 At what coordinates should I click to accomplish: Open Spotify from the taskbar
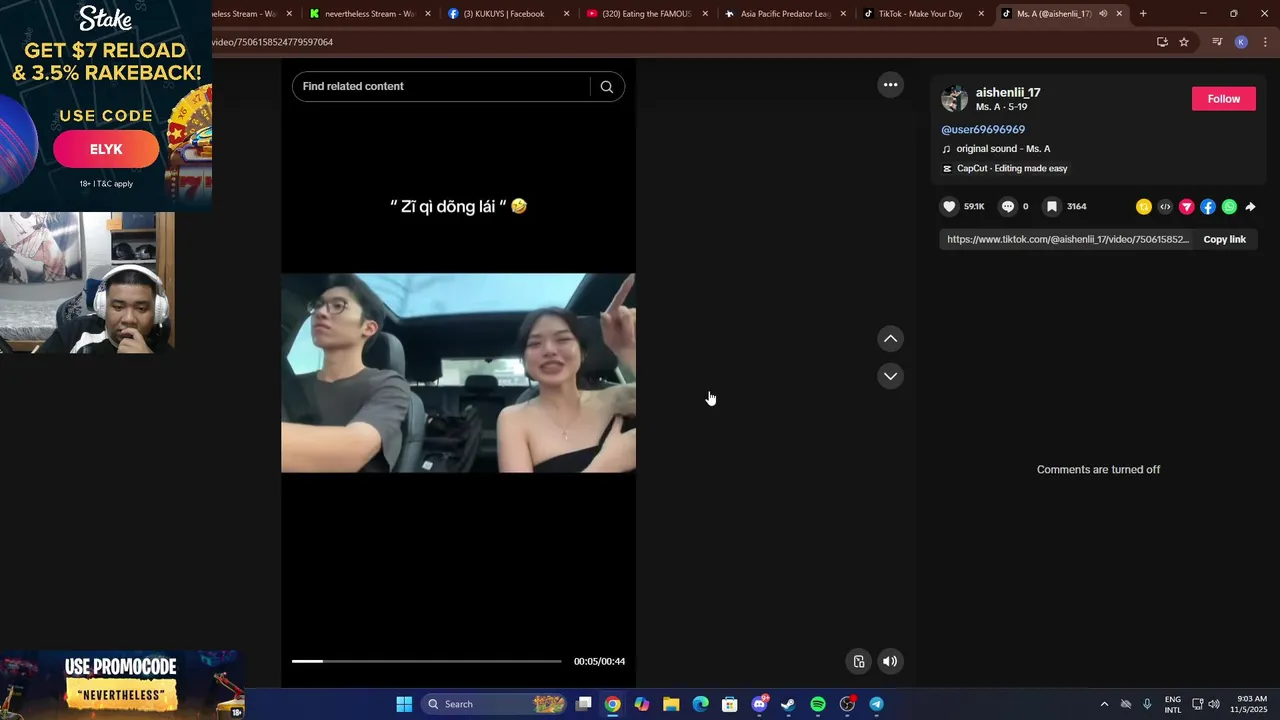(x=818, y=704)
